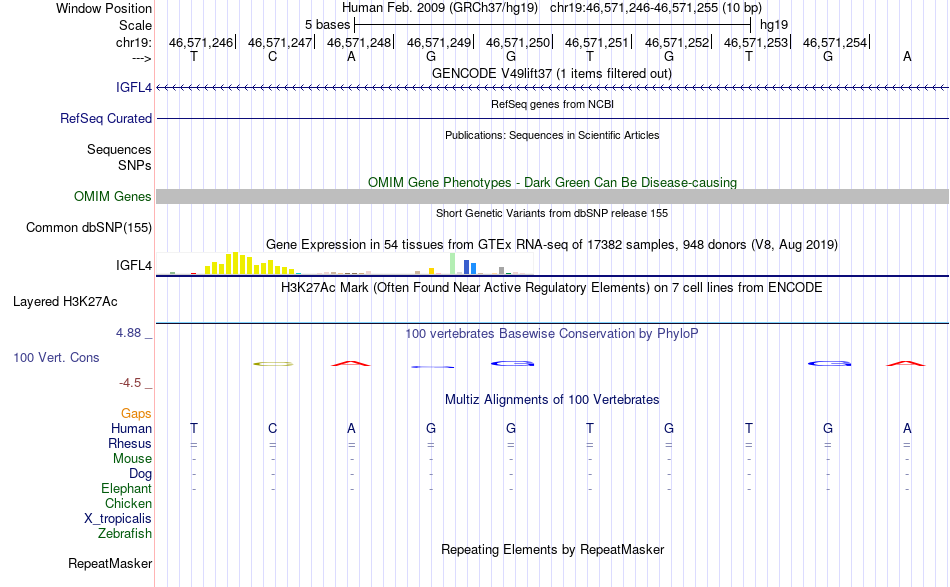The width and height of the screenshot is (950, 587).
Task: Click the 4.88 PhyloP upper scale value
Action: tap(128, 333)
